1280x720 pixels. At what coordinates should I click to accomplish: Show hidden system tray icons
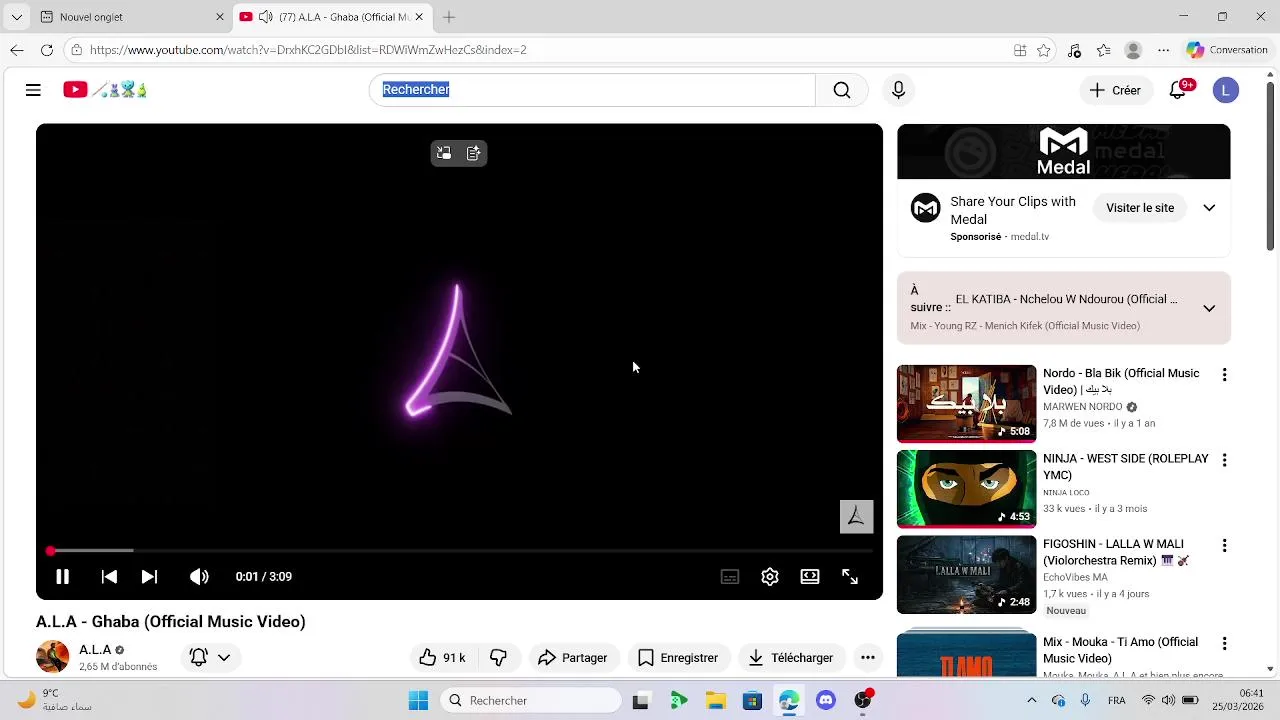[x=1032, y=701]
